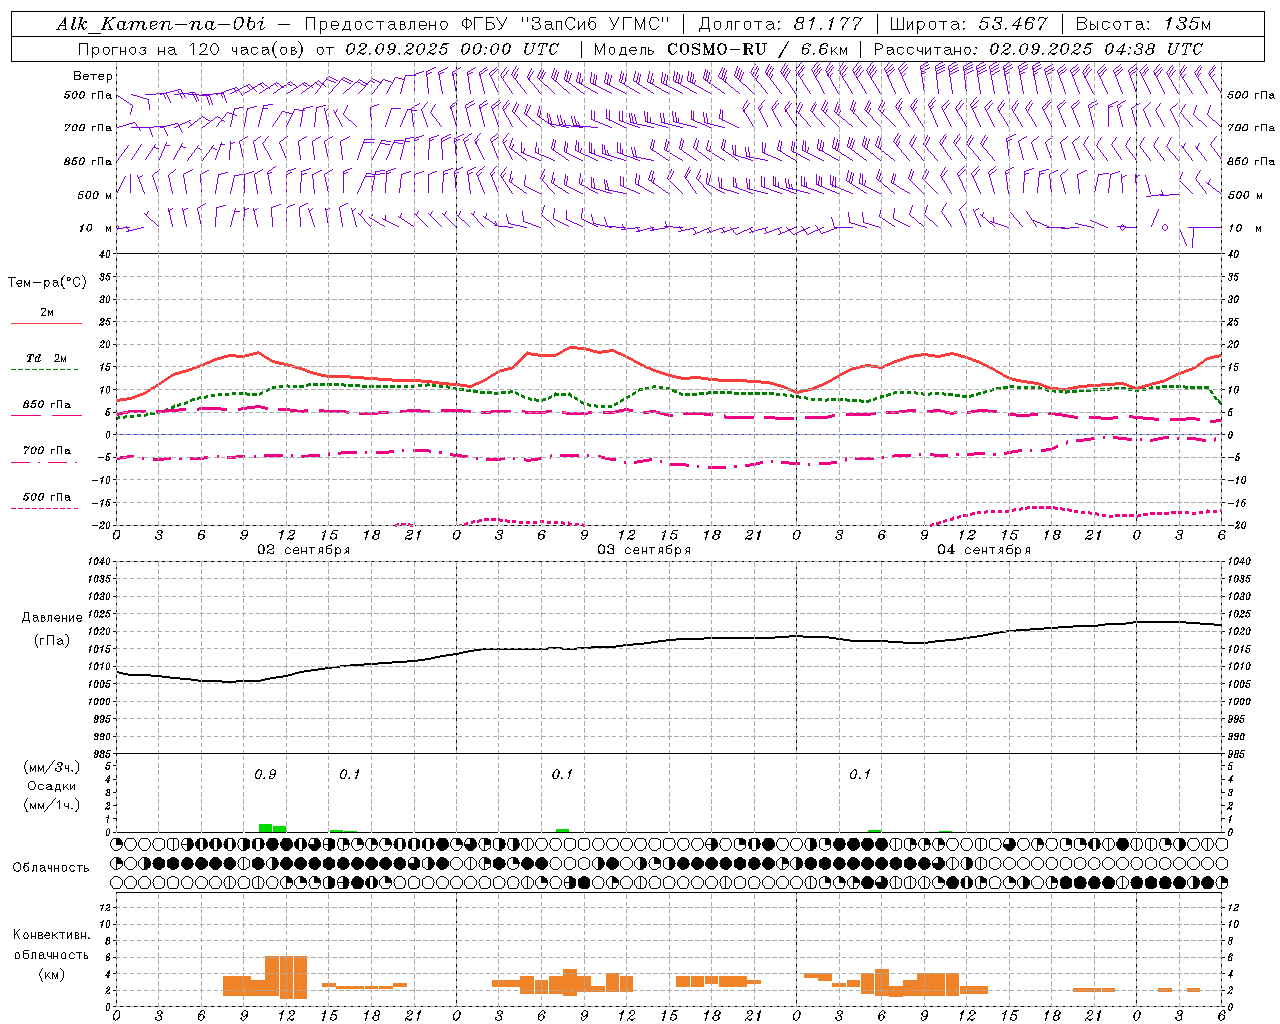Click the 10 м wind level label on left
Image resolution: width=1280 pixels, height=1024 pixels.
(96, 228)
